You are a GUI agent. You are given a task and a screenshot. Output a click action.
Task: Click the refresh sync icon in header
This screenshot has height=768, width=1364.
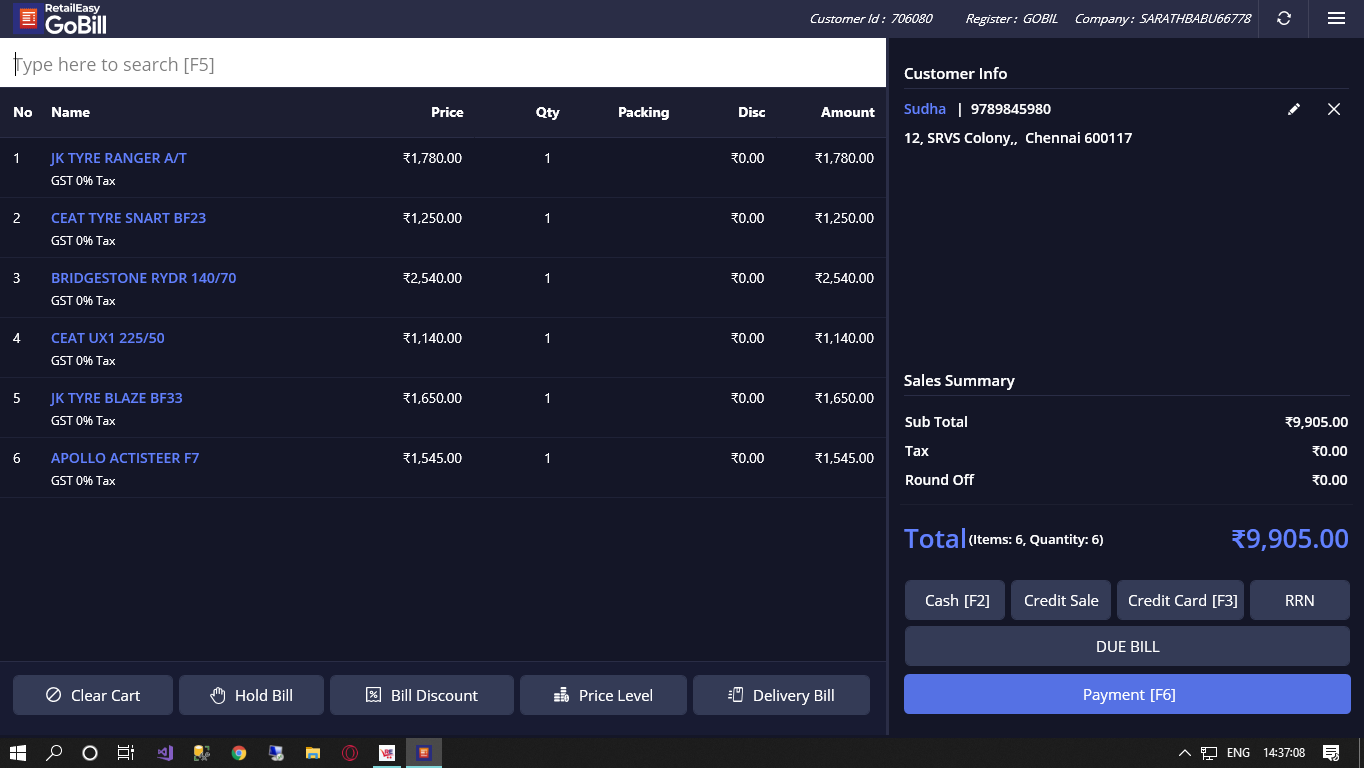1284,18
